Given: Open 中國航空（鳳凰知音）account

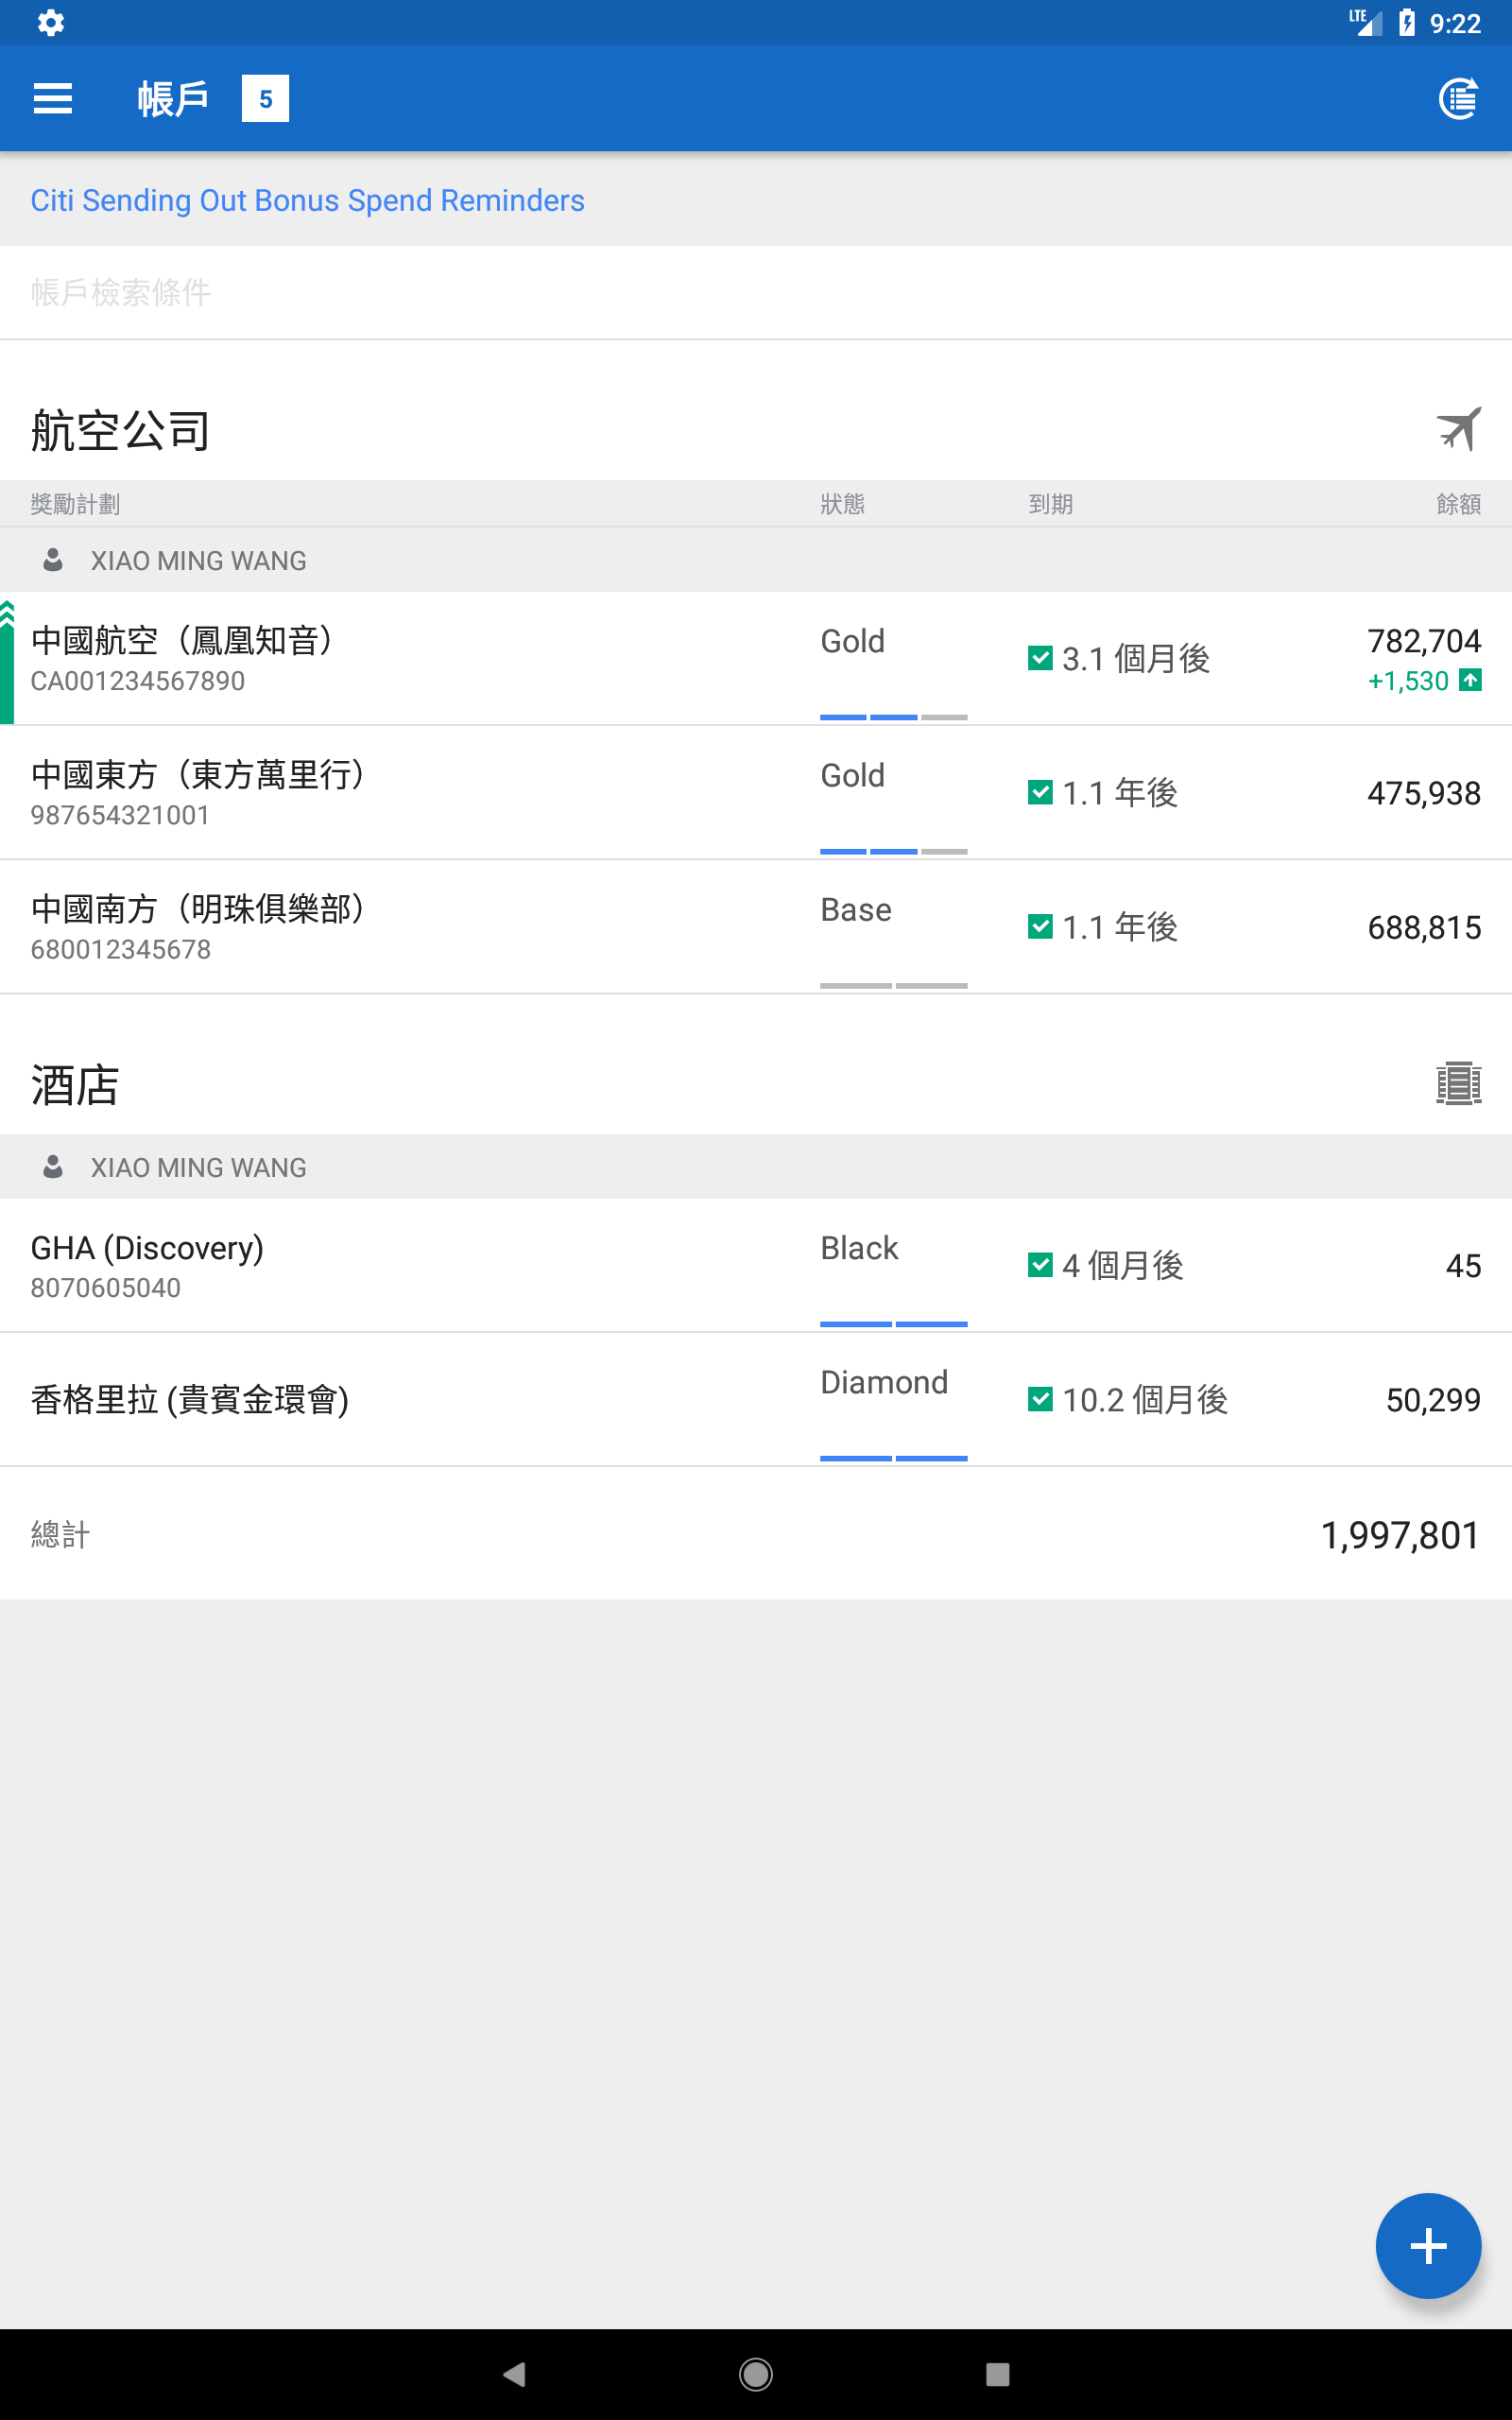Looking at the screenshot, I should (756, 658).
